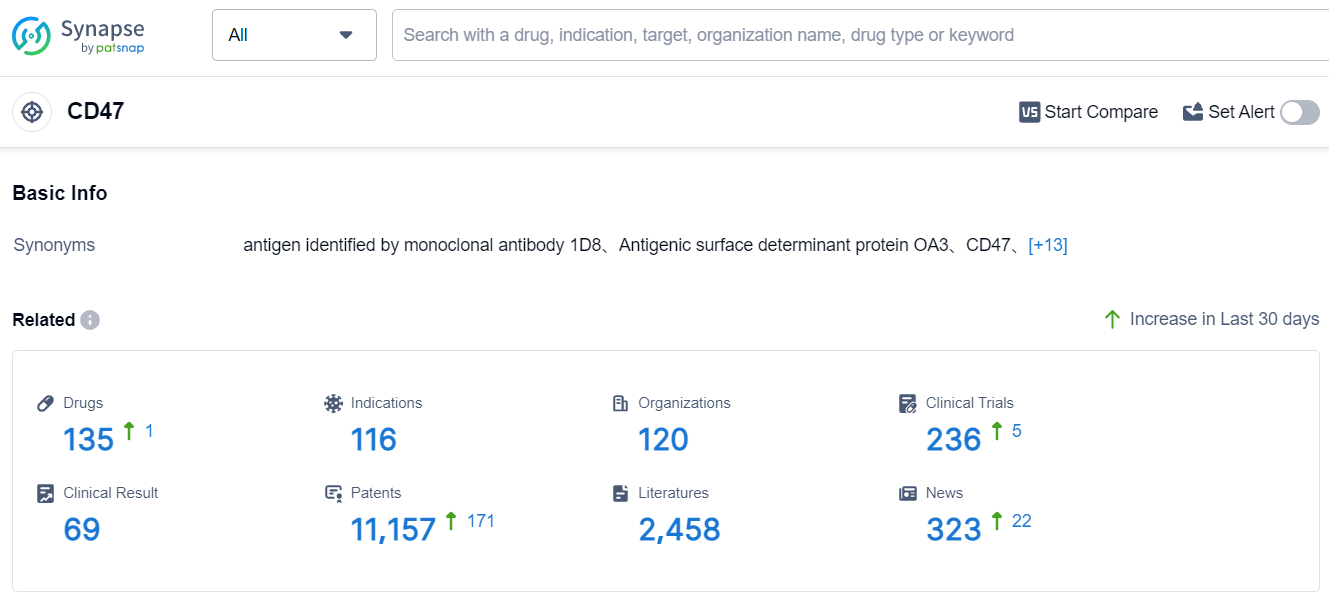Screen dimensions: 1329x603
Task: Open the 11,157 Patents count link
Action: tap(393, 529)
